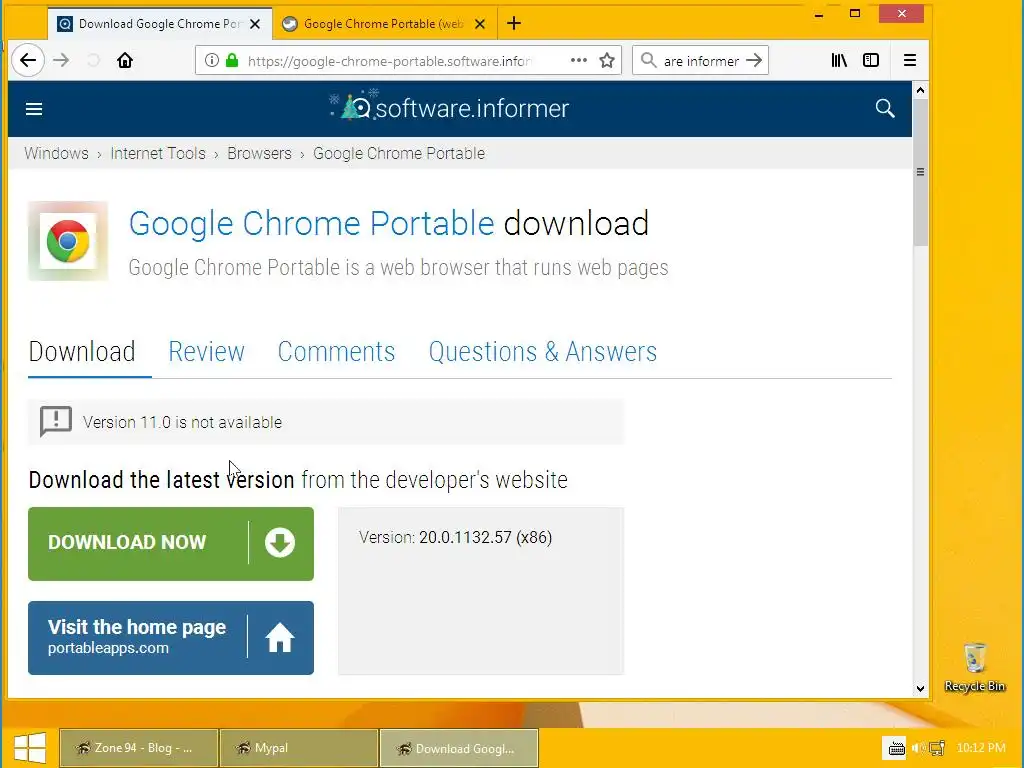Click the forward navigation arrow
This screenshot has width=1024, height=768.
pyautogui.click(x=61, y=61)
